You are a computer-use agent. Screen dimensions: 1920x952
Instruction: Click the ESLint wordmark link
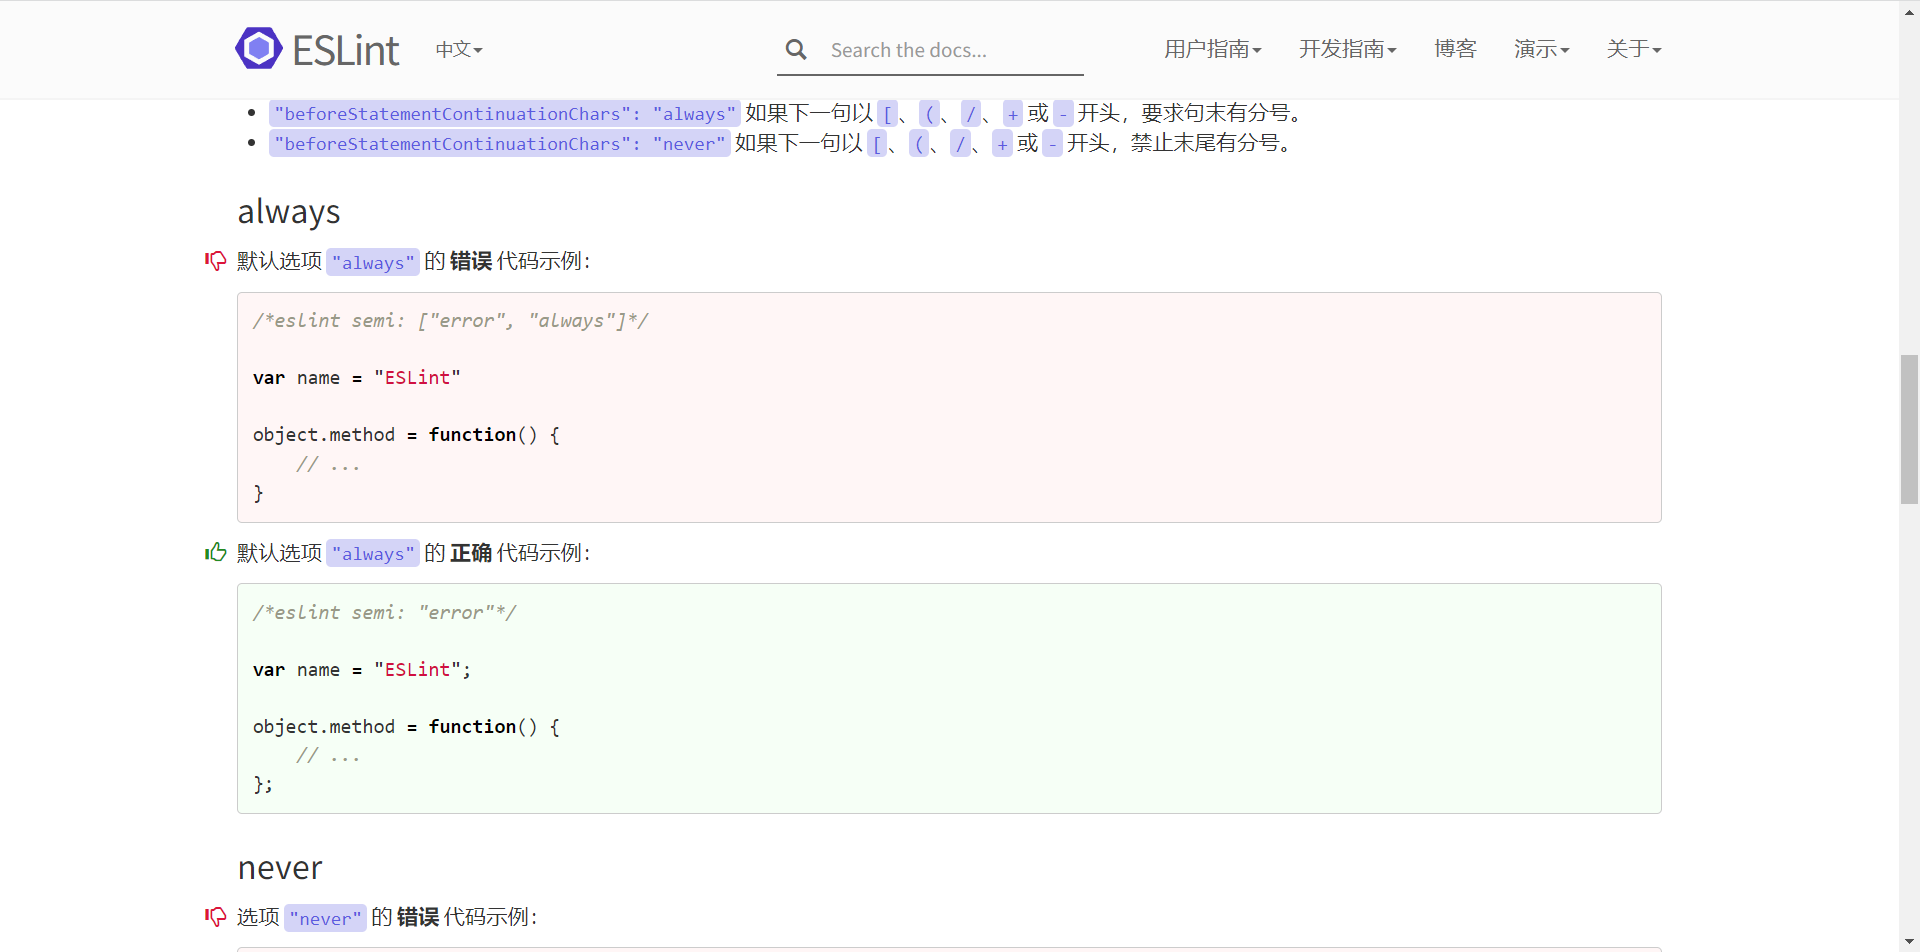[346, 50]
